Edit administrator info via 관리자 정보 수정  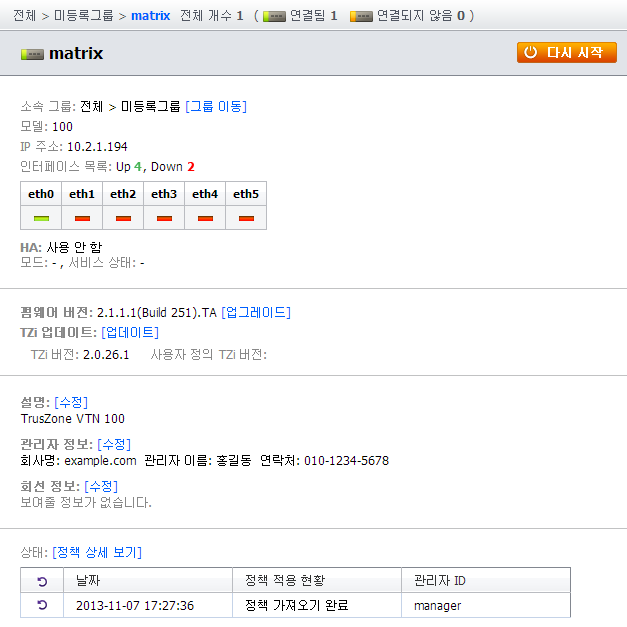coord(113,444)
